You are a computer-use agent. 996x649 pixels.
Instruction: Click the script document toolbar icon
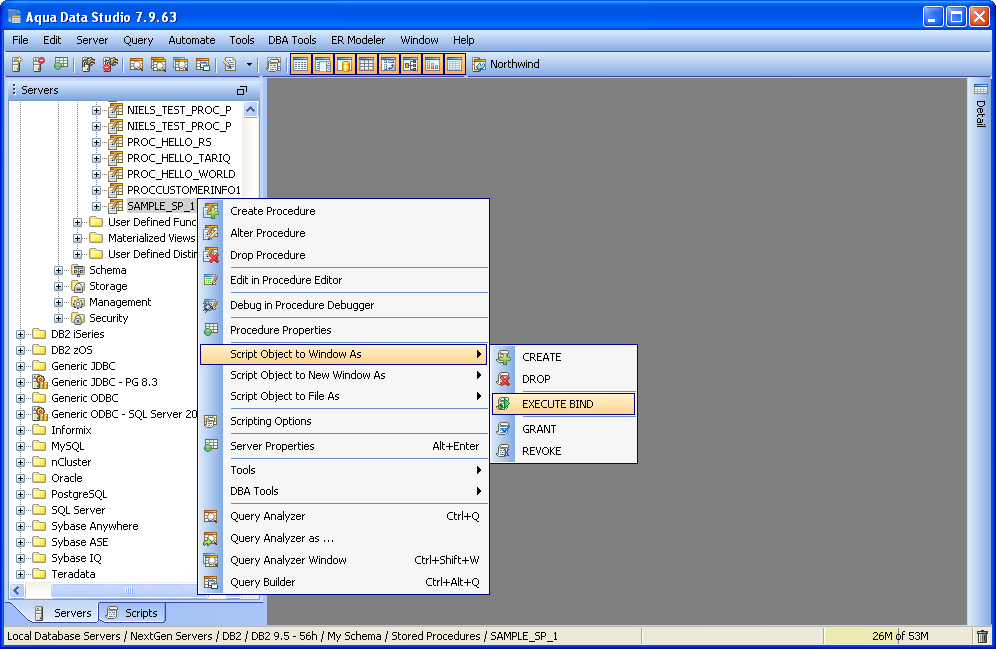[x=230, y=64]
